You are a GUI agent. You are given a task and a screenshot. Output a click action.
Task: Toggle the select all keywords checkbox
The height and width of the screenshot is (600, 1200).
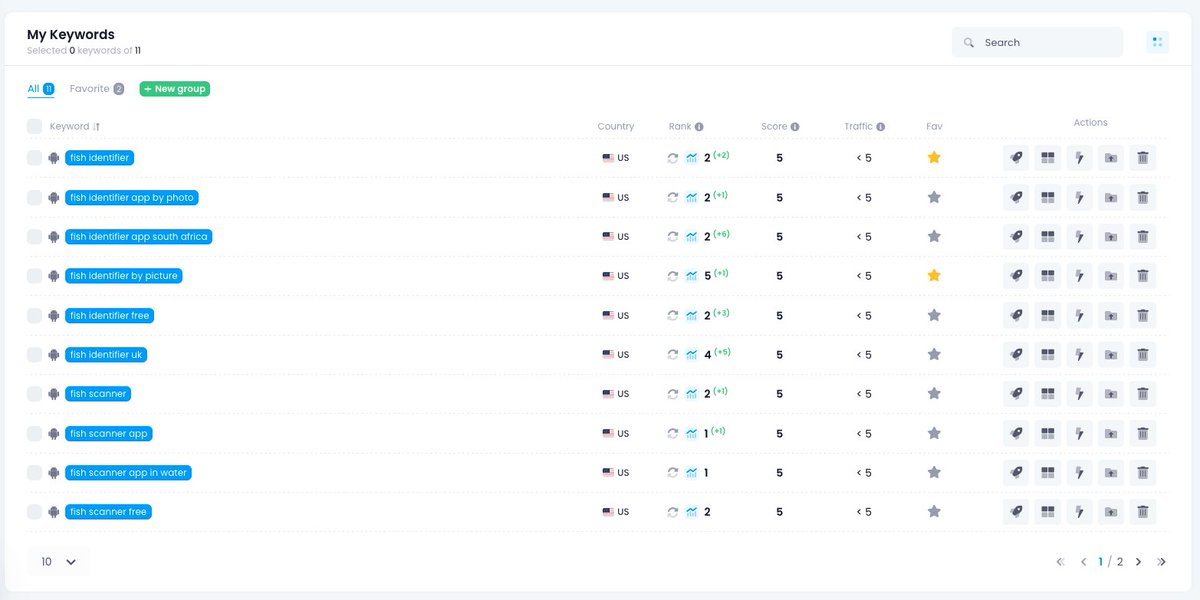[x=35, y=126]
